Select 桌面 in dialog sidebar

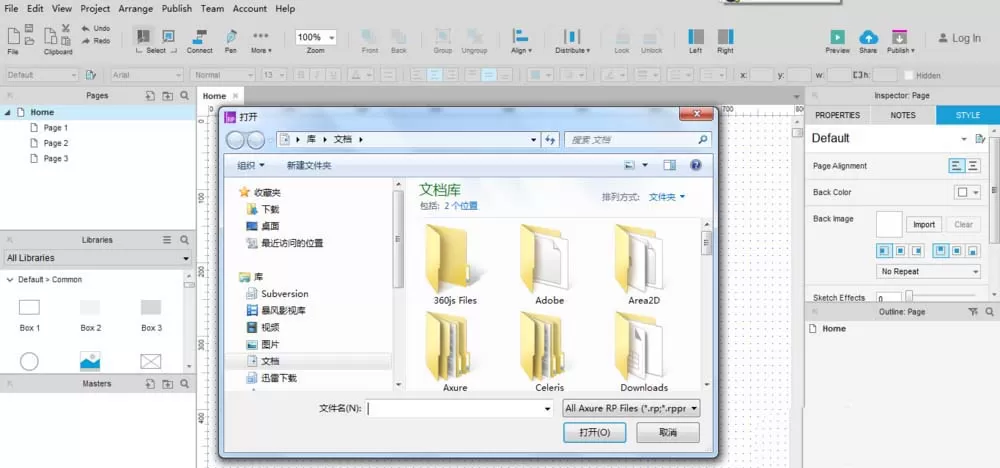[270, 226]
